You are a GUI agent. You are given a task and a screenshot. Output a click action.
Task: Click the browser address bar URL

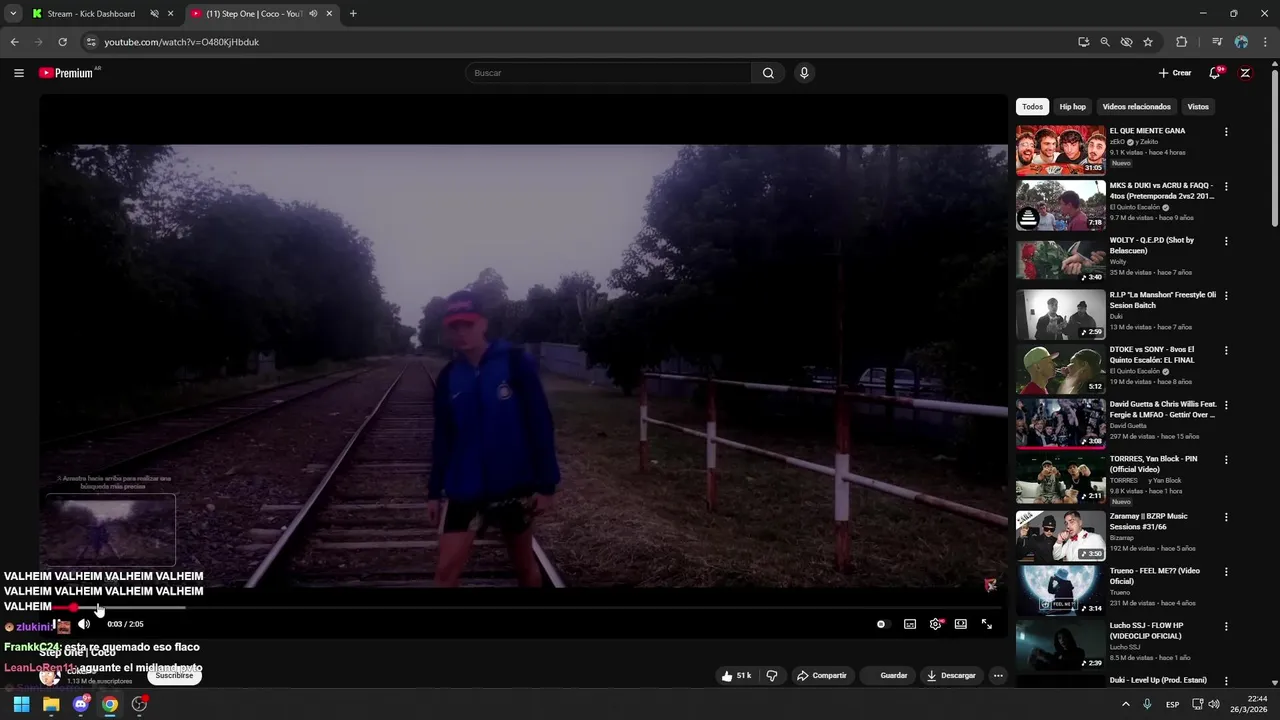[x=182, y=42]
